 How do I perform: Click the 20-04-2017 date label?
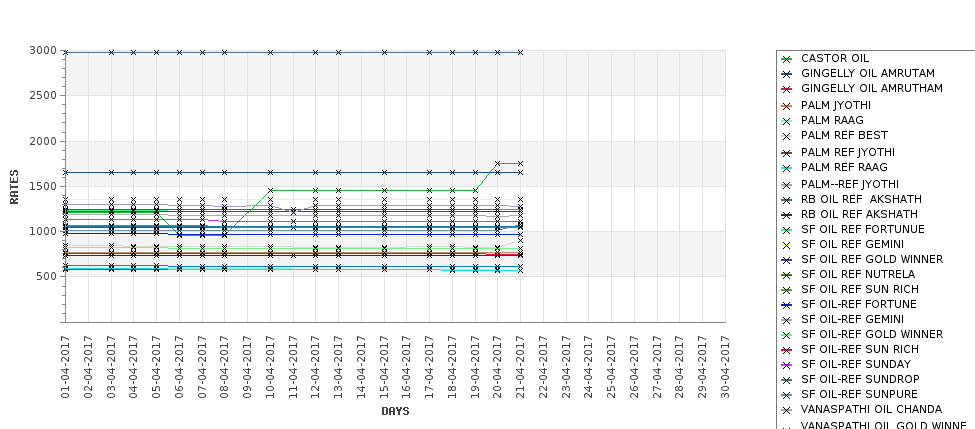point(497,367)
